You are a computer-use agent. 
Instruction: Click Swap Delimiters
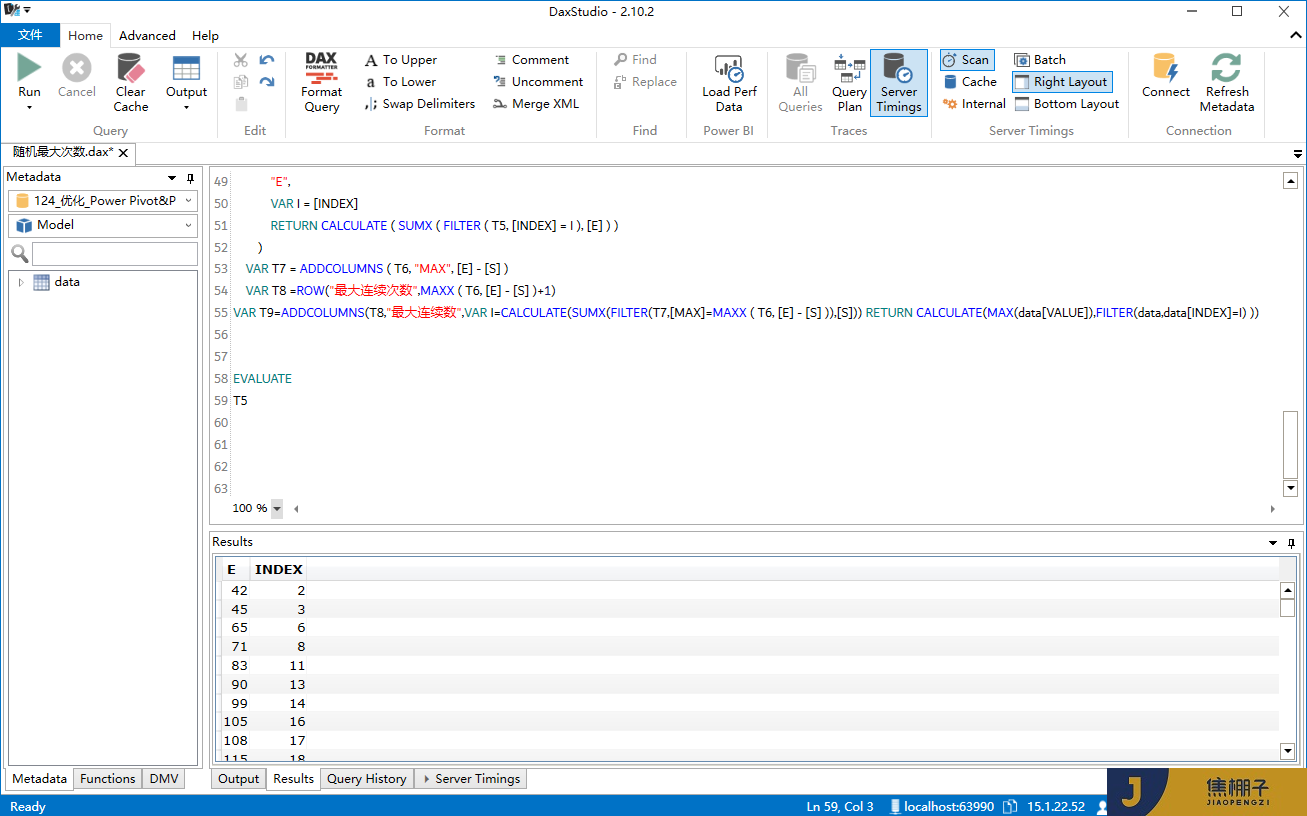[x=419, y=104]
